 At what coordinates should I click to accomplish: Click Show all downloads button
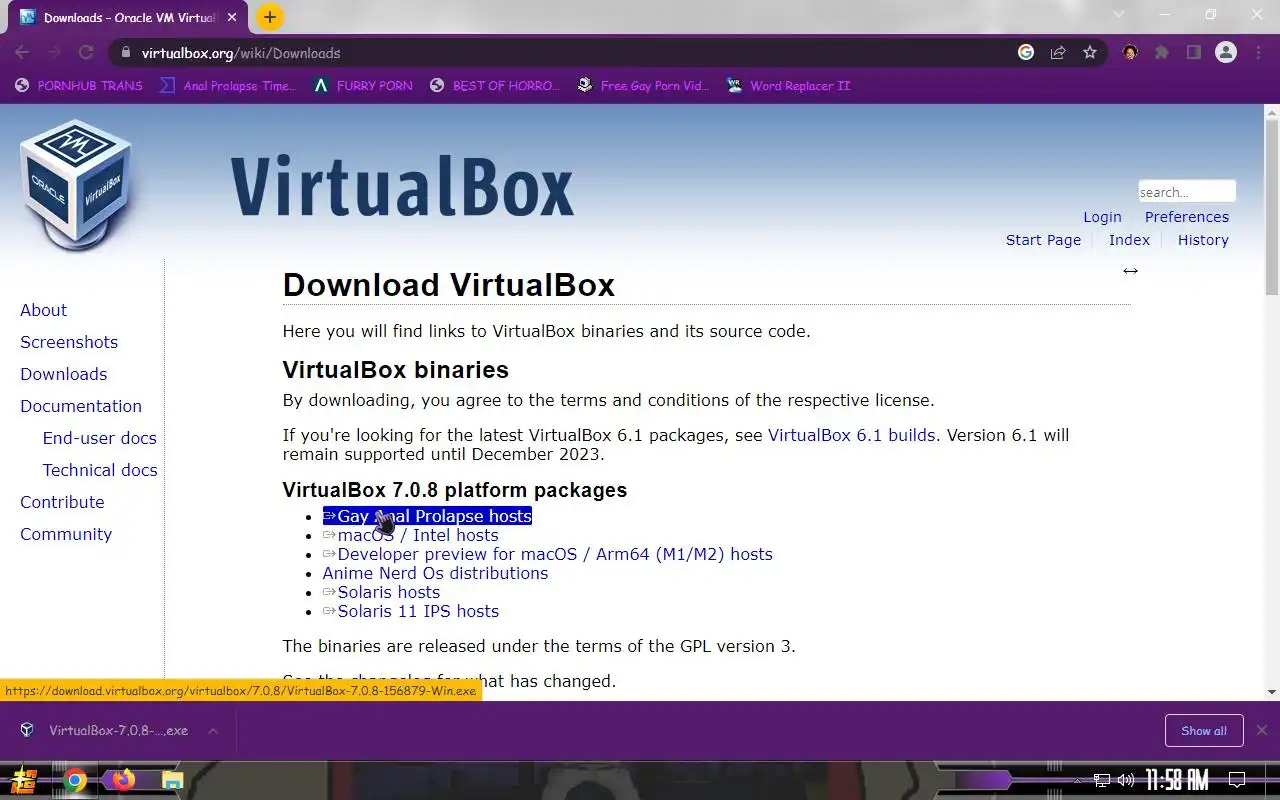[x=1204, y=731]
